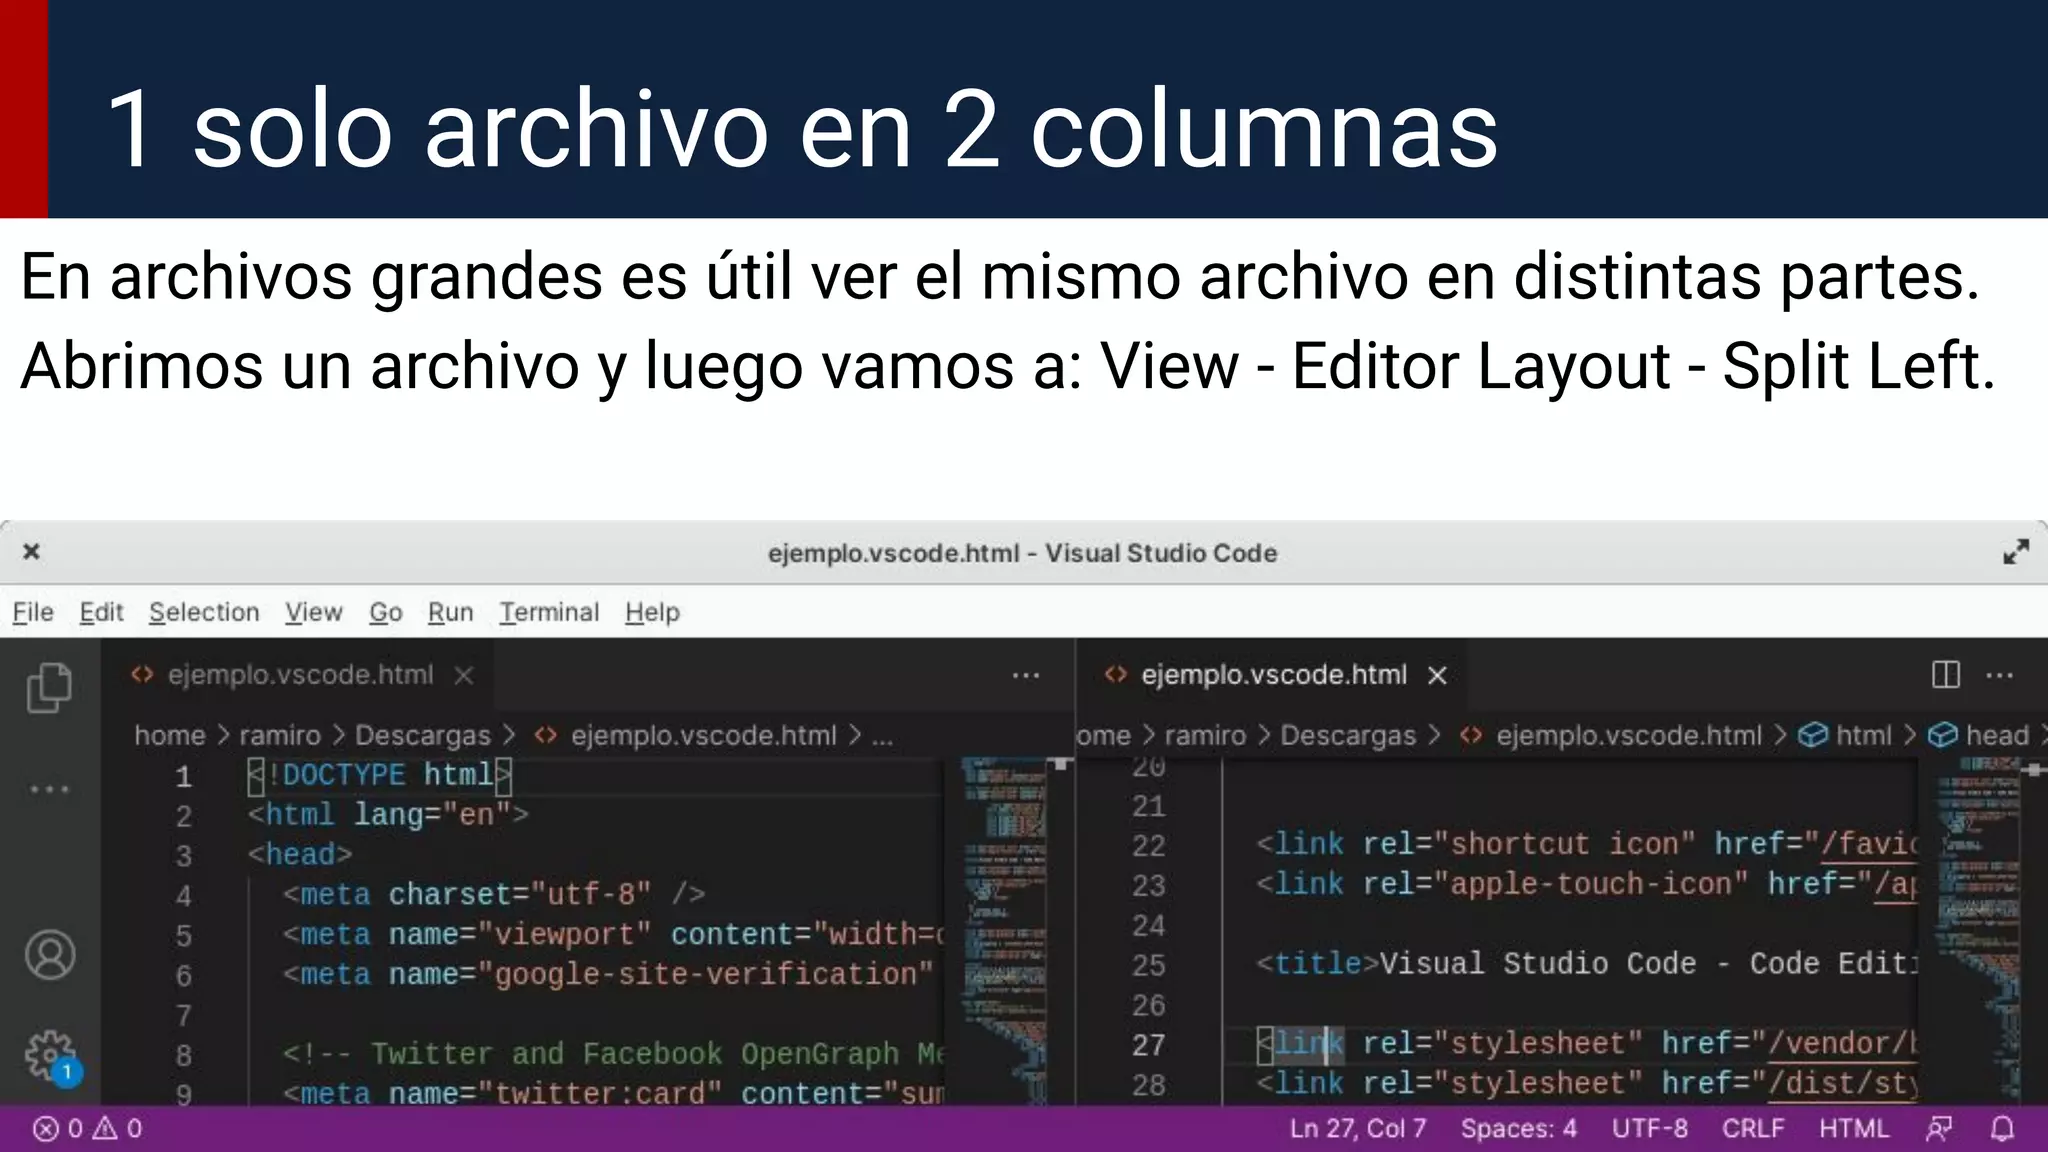Open the View menu

coord(313,612)
